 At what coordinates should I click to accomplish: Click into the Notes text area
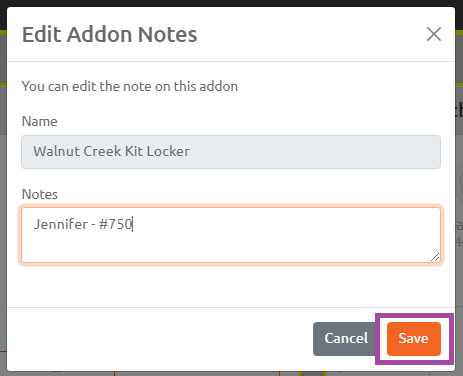coord(231,235)
